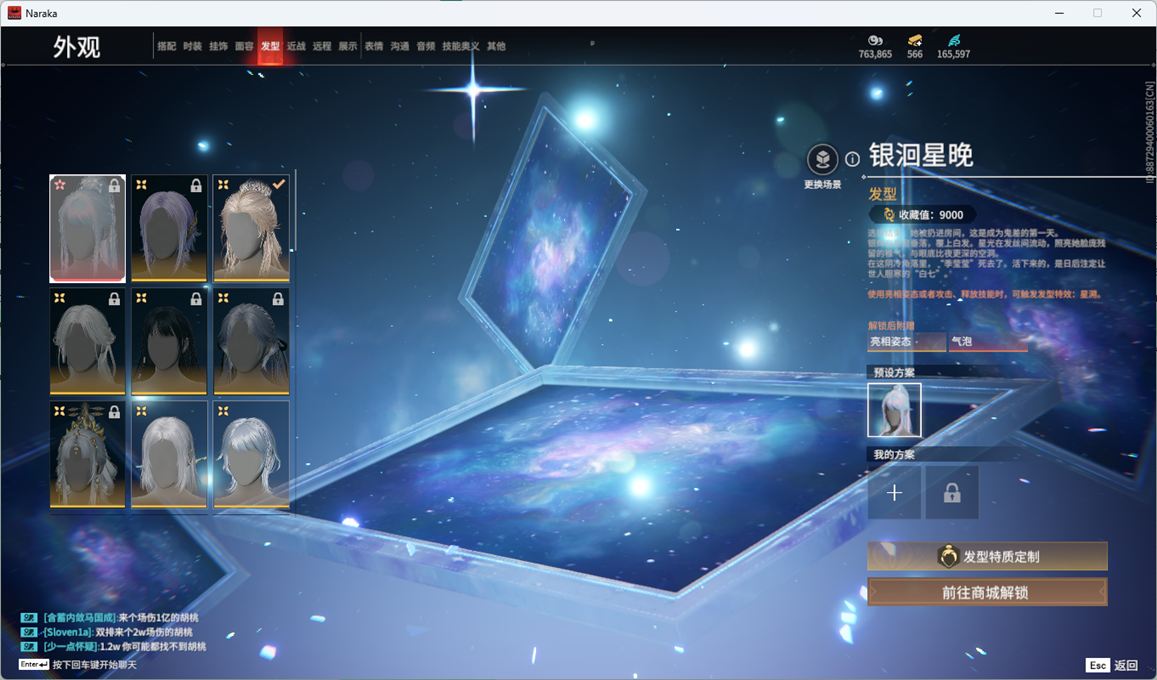Switch to the 面容 tab
1157x680 pixels.
tap(244, 46)
